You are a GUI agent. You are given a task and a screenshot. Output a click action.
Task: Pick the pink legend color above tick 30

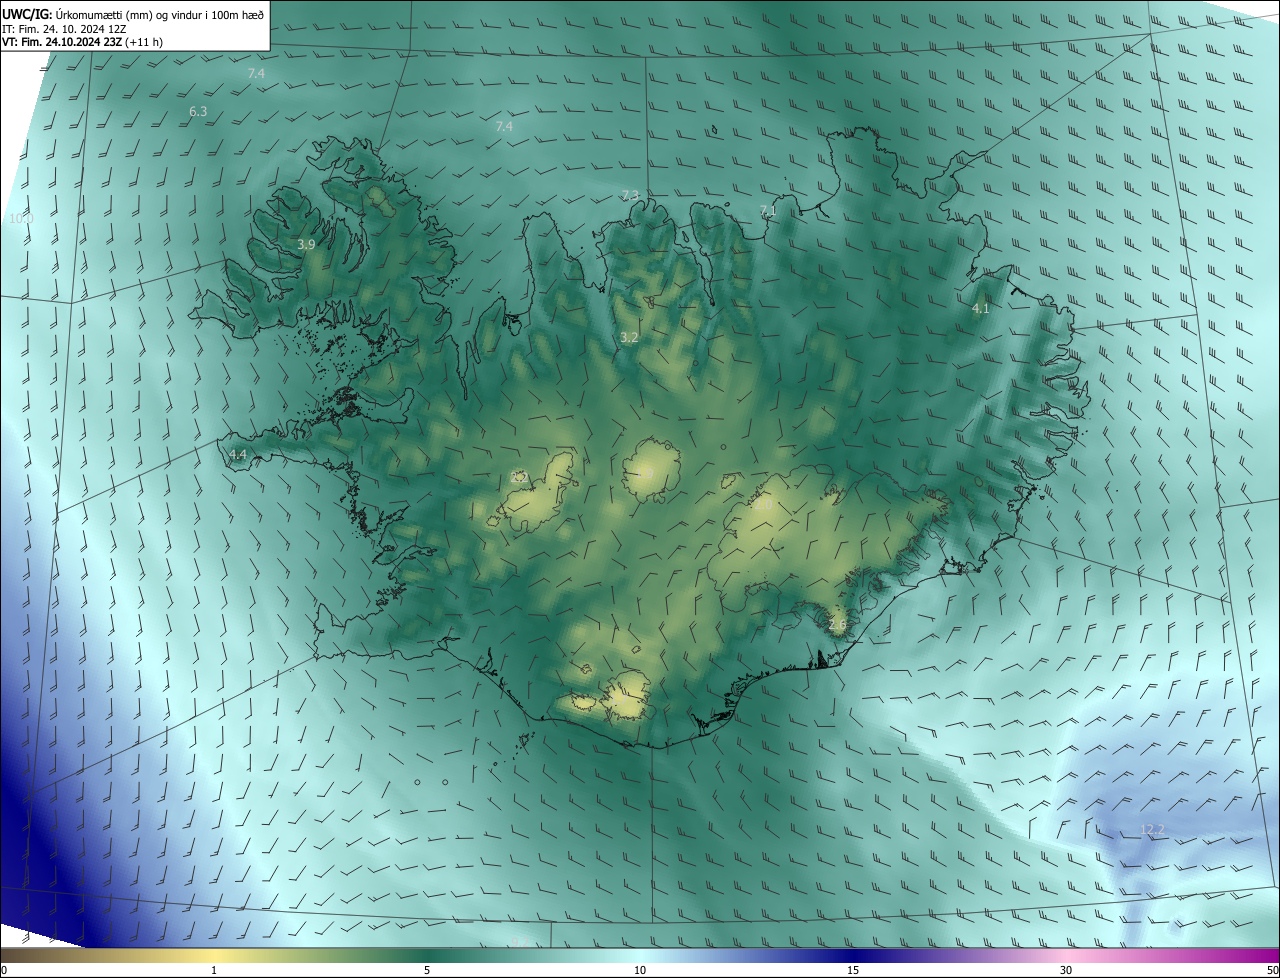point(1066,955)
